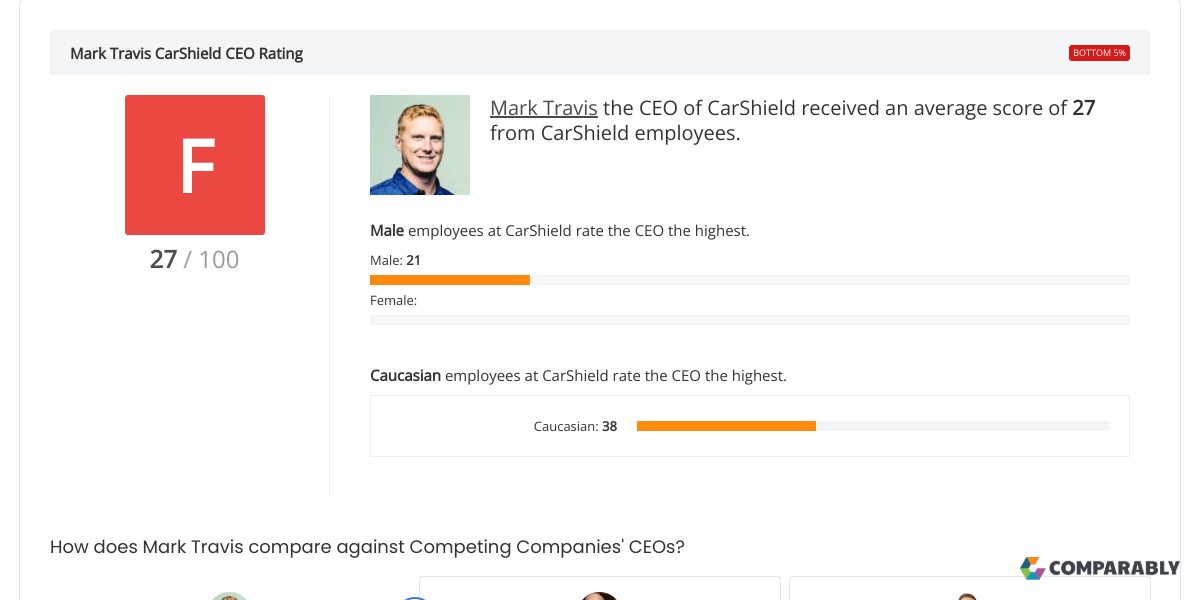Click the Male rating orange bar
1200x600 pixels.
[449, 280]
